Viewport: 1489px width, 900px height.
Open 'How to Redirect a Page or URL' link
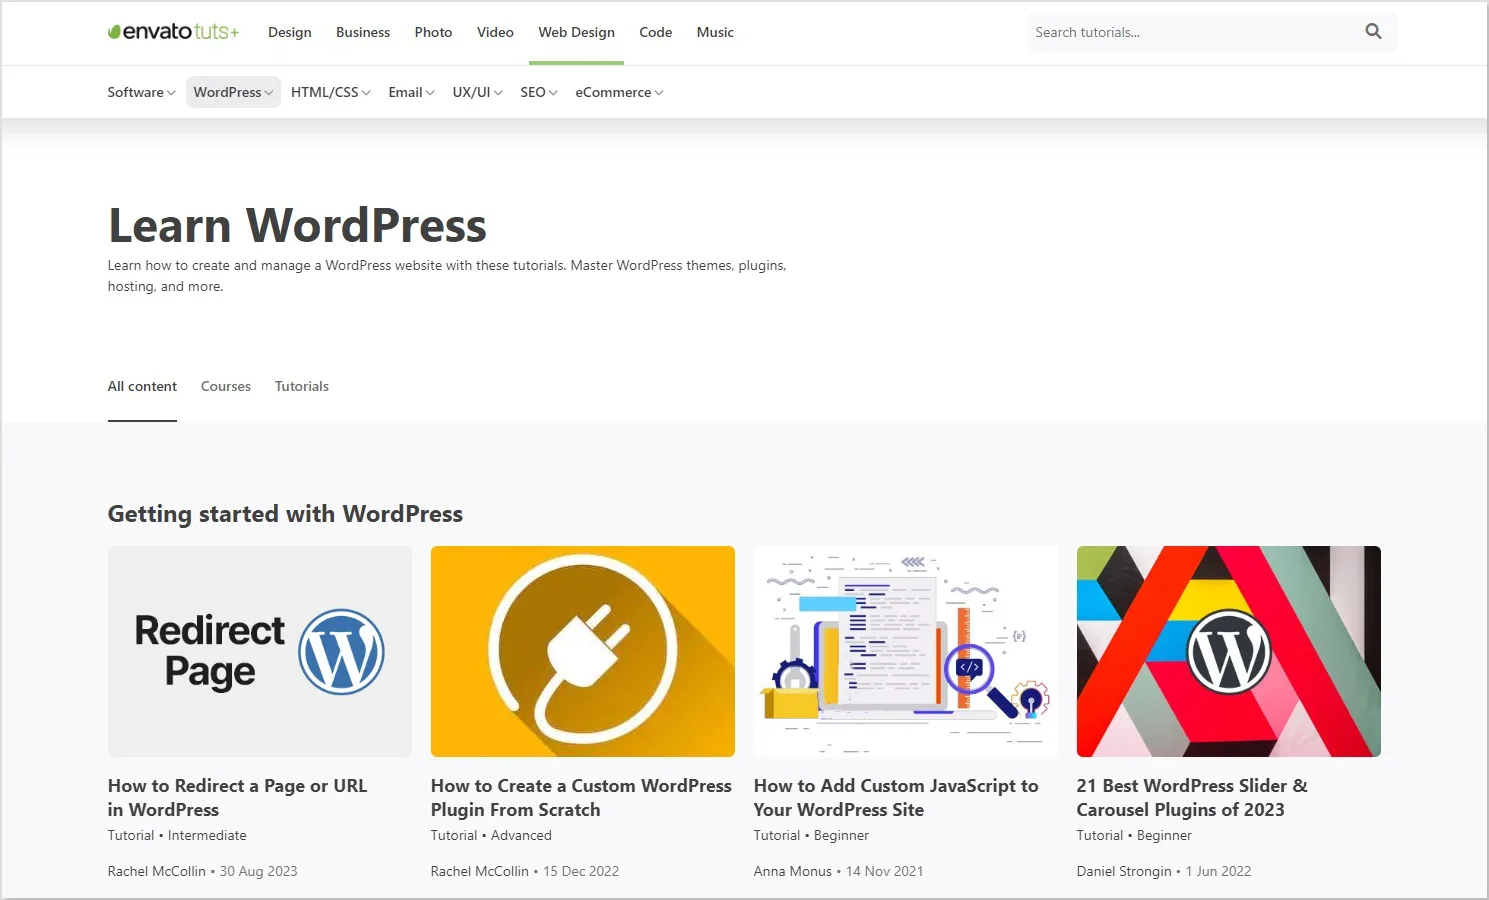(238, 798)
